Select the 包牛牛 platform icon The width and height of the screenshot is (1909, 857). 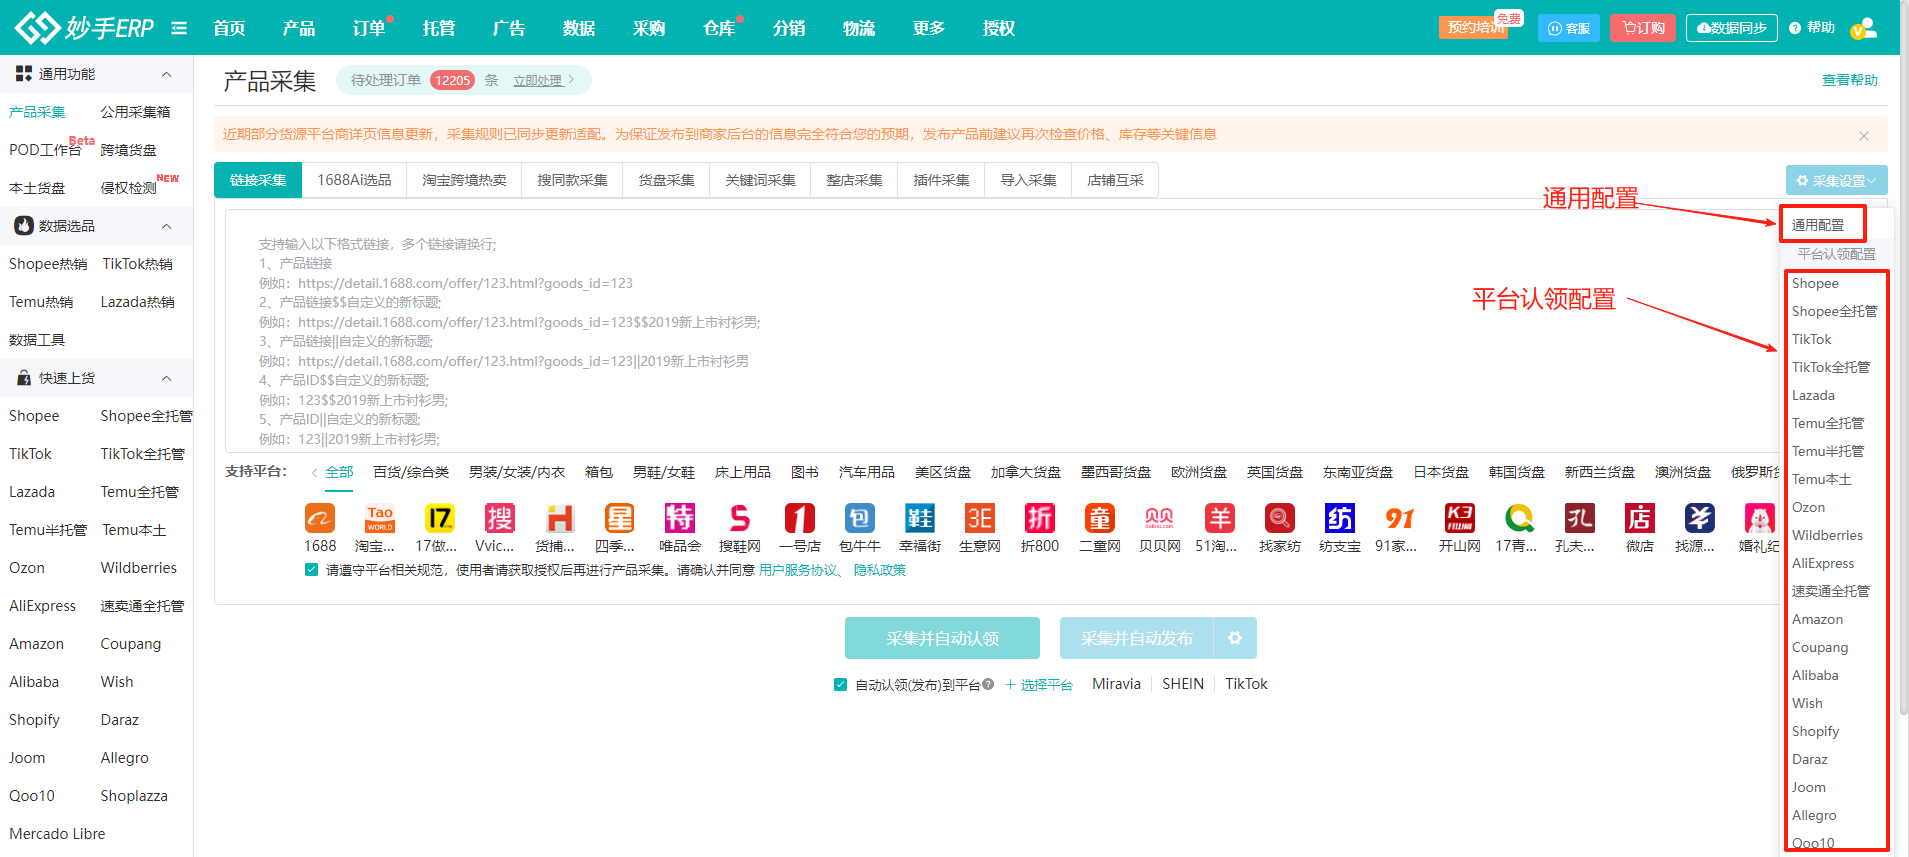(860, 518)
